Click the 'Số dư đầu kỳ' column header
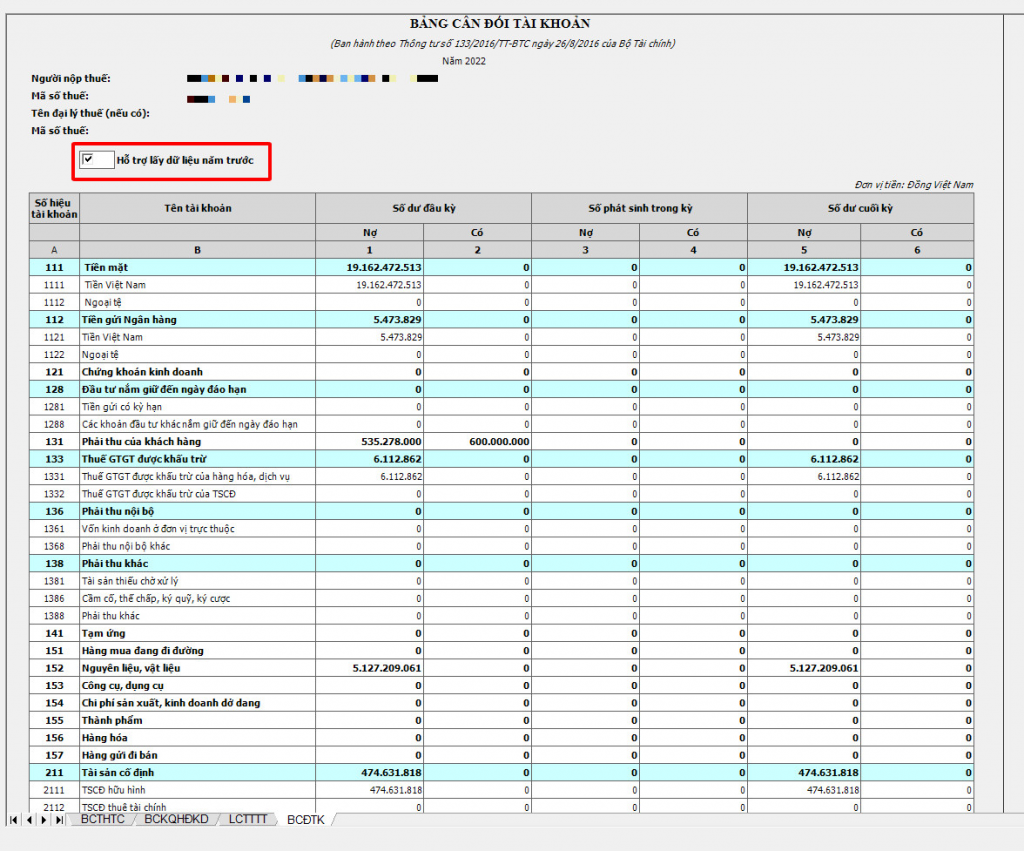Image resolution: width=1024 pixels, height=851 pixels. pos(423,208)
